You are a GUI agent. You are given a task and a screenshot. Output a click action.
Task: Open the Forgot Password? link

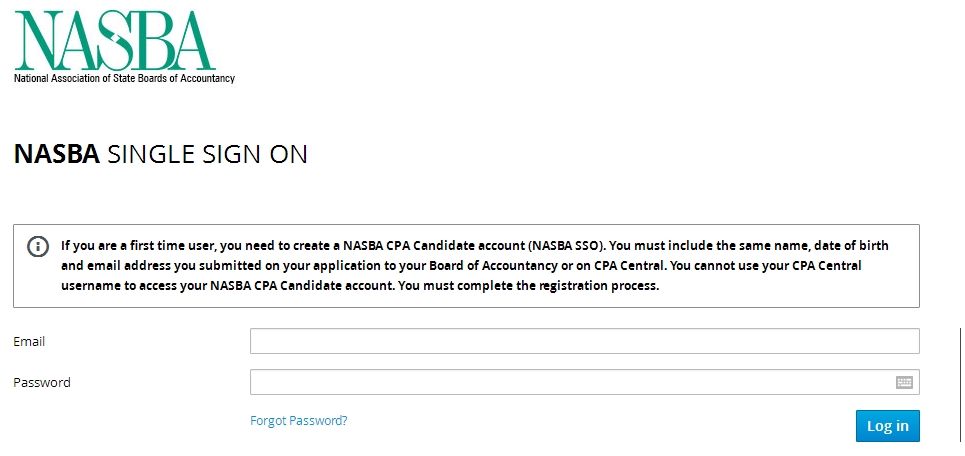coord(298,421)
